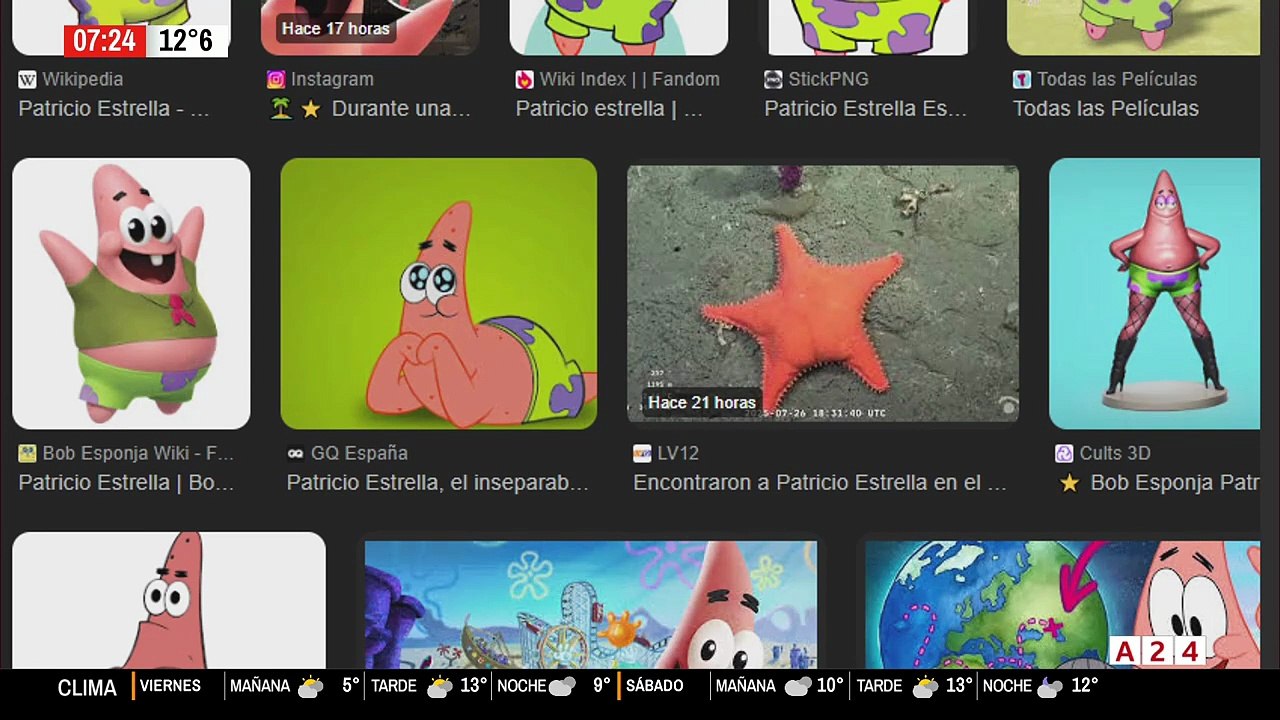
Task: Open the 3D Patrick in green shirt image
Action: (131, 293)
